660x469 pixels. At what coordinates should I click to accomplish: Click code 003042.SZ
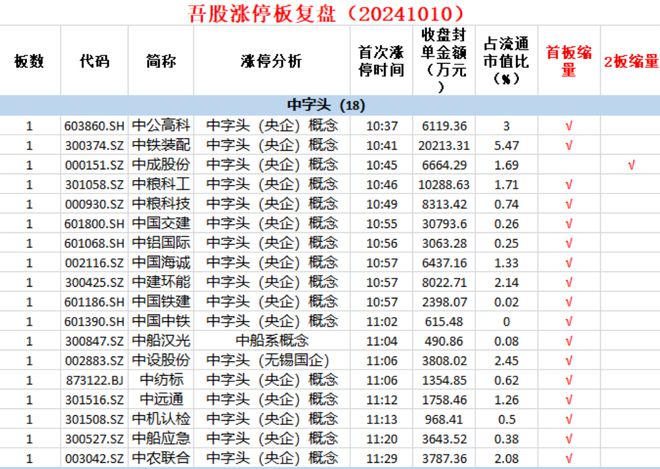(x=94, y=459)
